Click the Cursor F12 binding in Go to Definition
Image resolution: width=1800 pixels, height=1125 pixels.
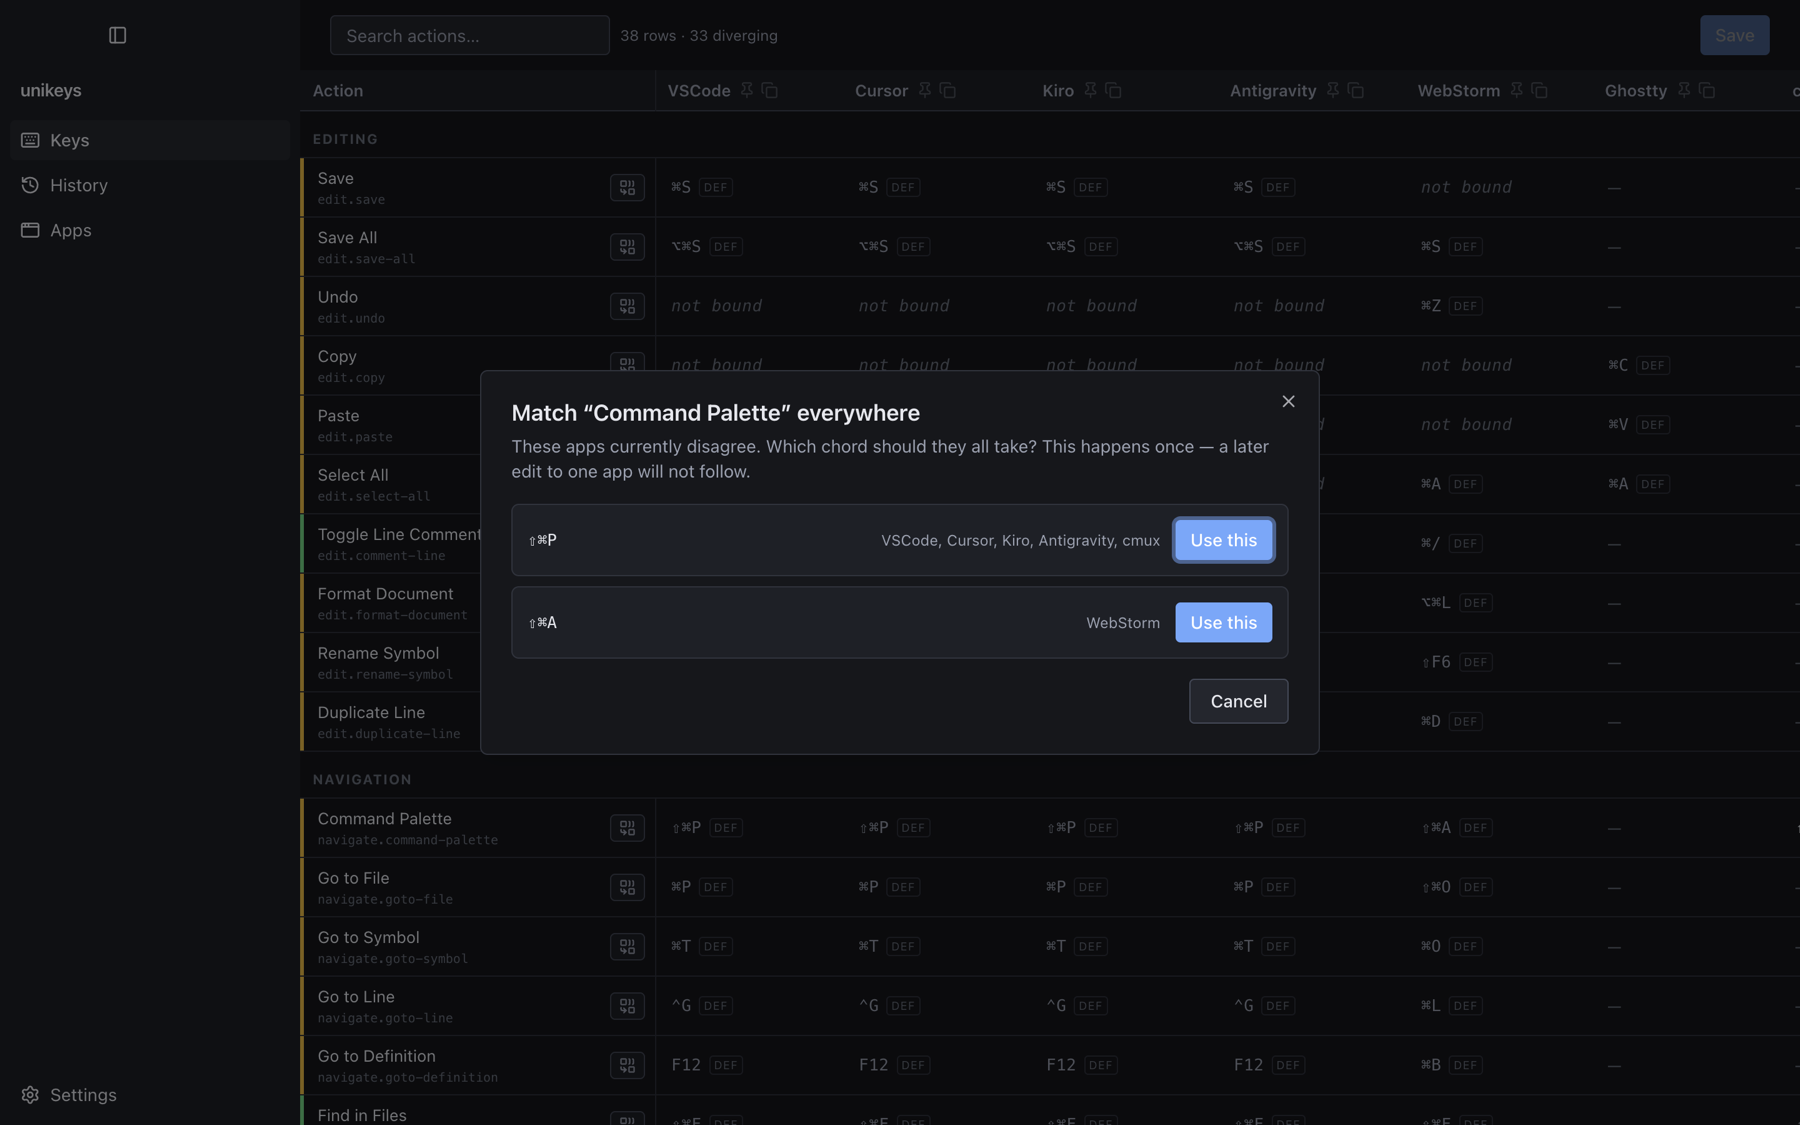point(873,1065)
